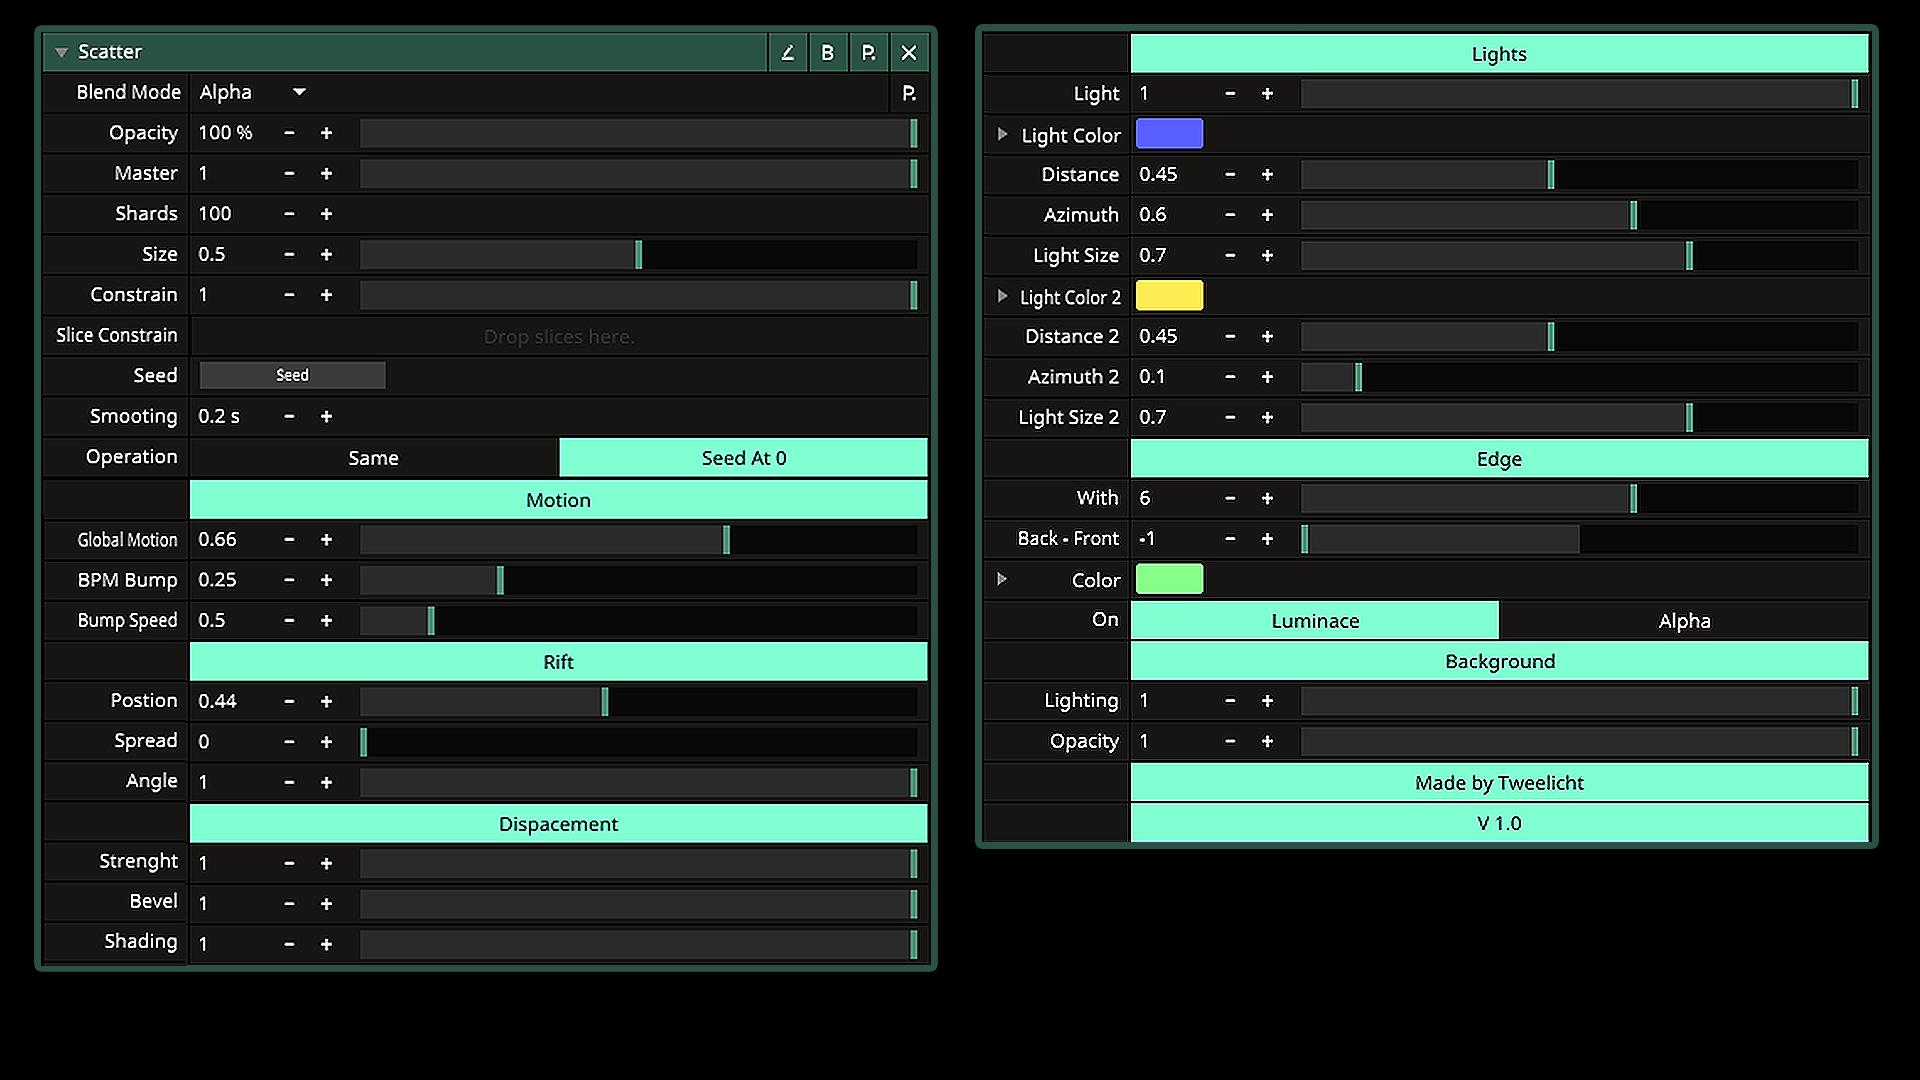Select the Same operation option
The height and width of the screenshot is (1080, 1920).
click(373, 458)
